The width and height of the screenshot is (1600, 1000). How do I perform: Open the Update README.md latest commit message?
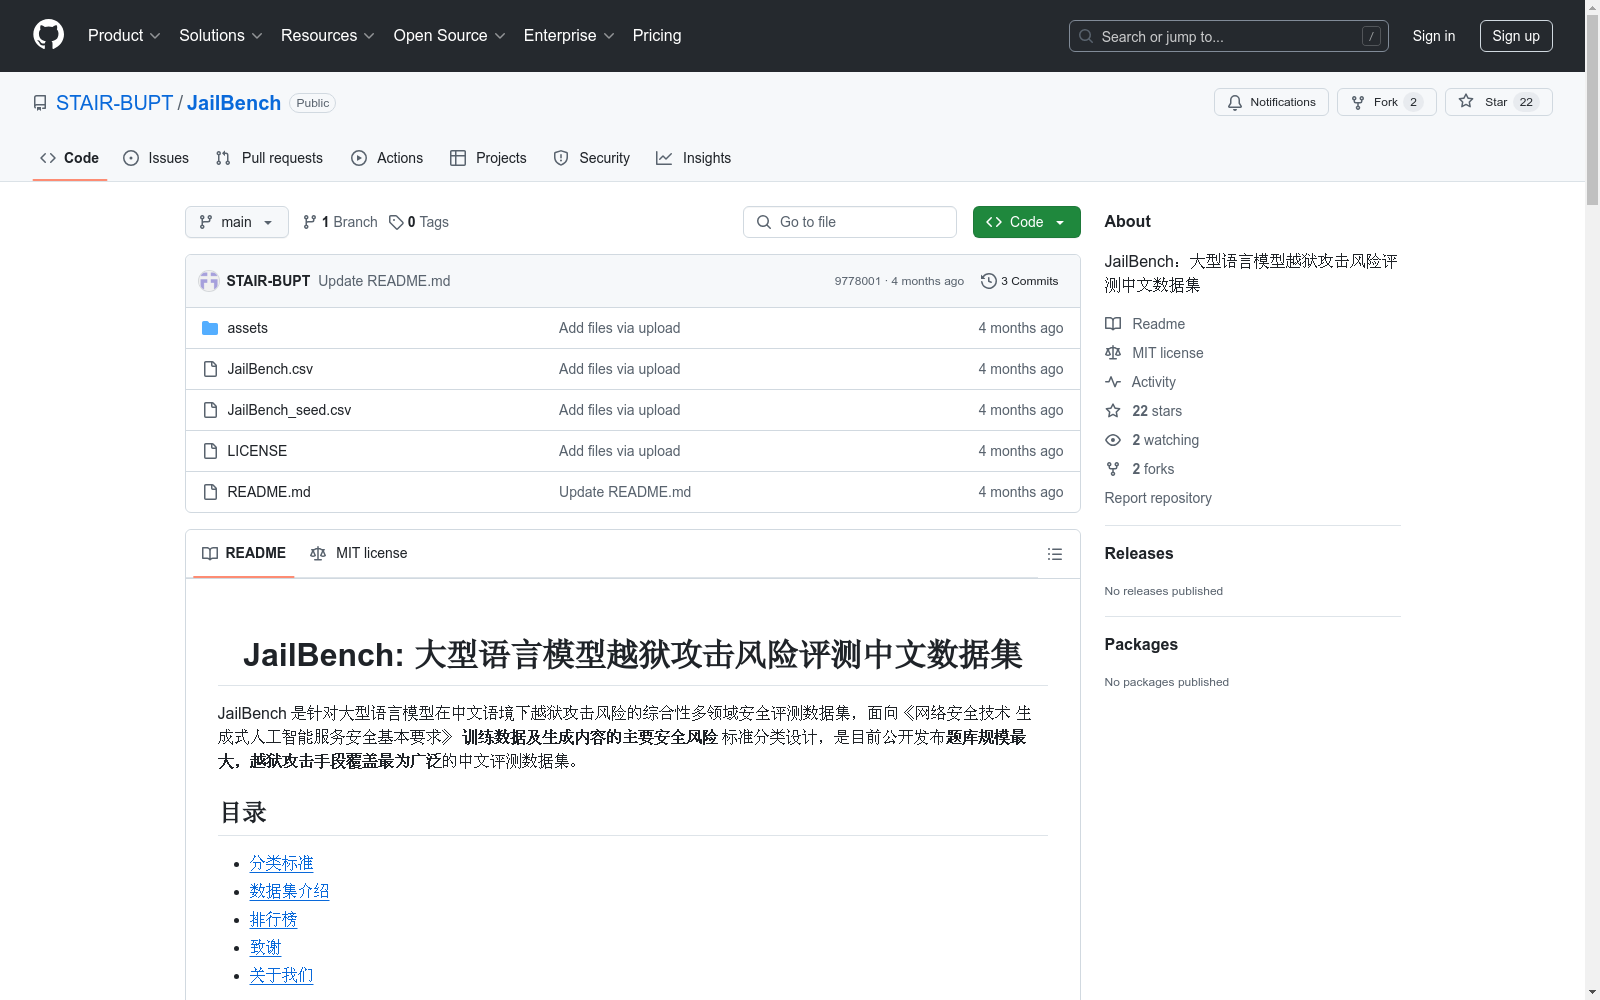click(384, 281)
